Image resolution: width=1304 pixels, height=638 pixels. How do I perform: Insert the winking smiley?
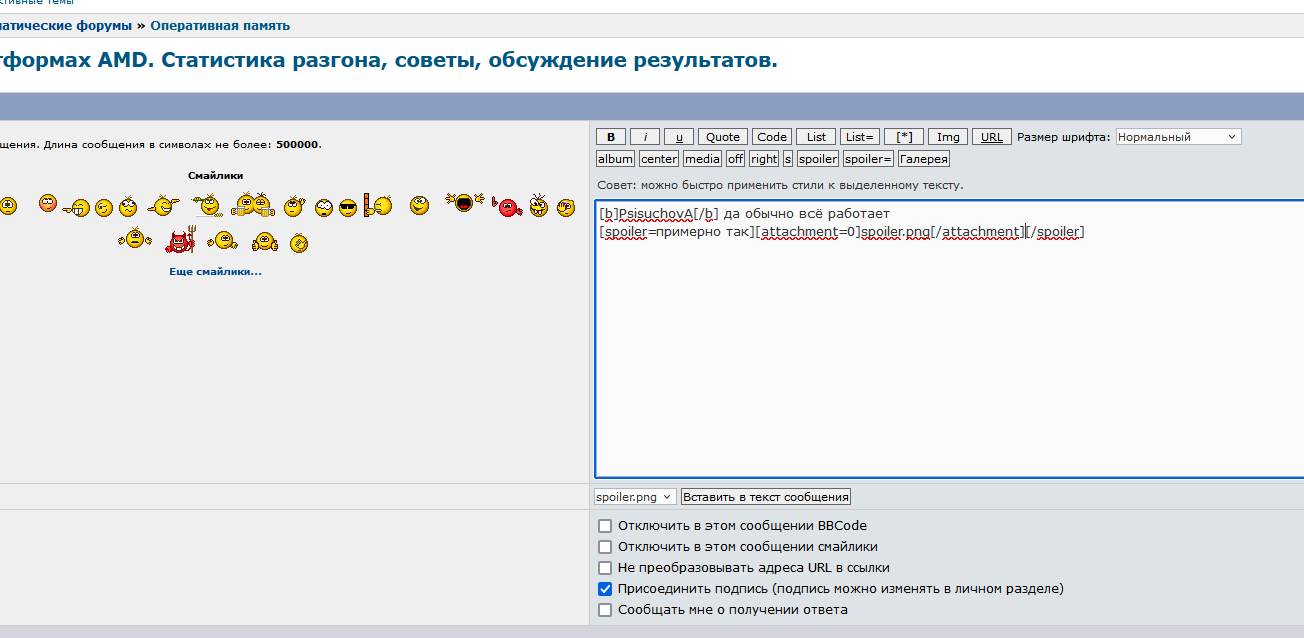click(104, 208)
